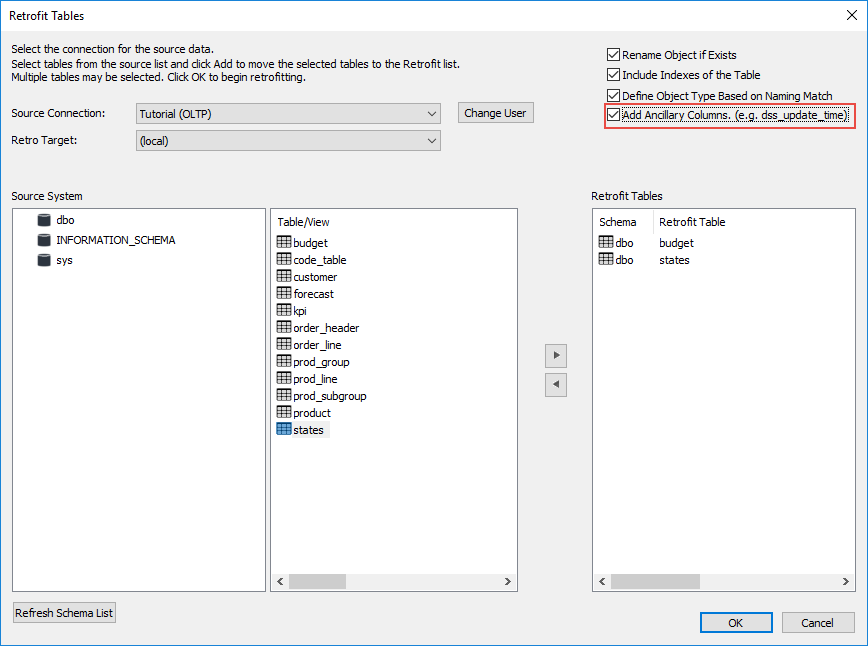Select the states row in Retrofit Tables
The image size is (868, 646).
[x=674, y=260]
